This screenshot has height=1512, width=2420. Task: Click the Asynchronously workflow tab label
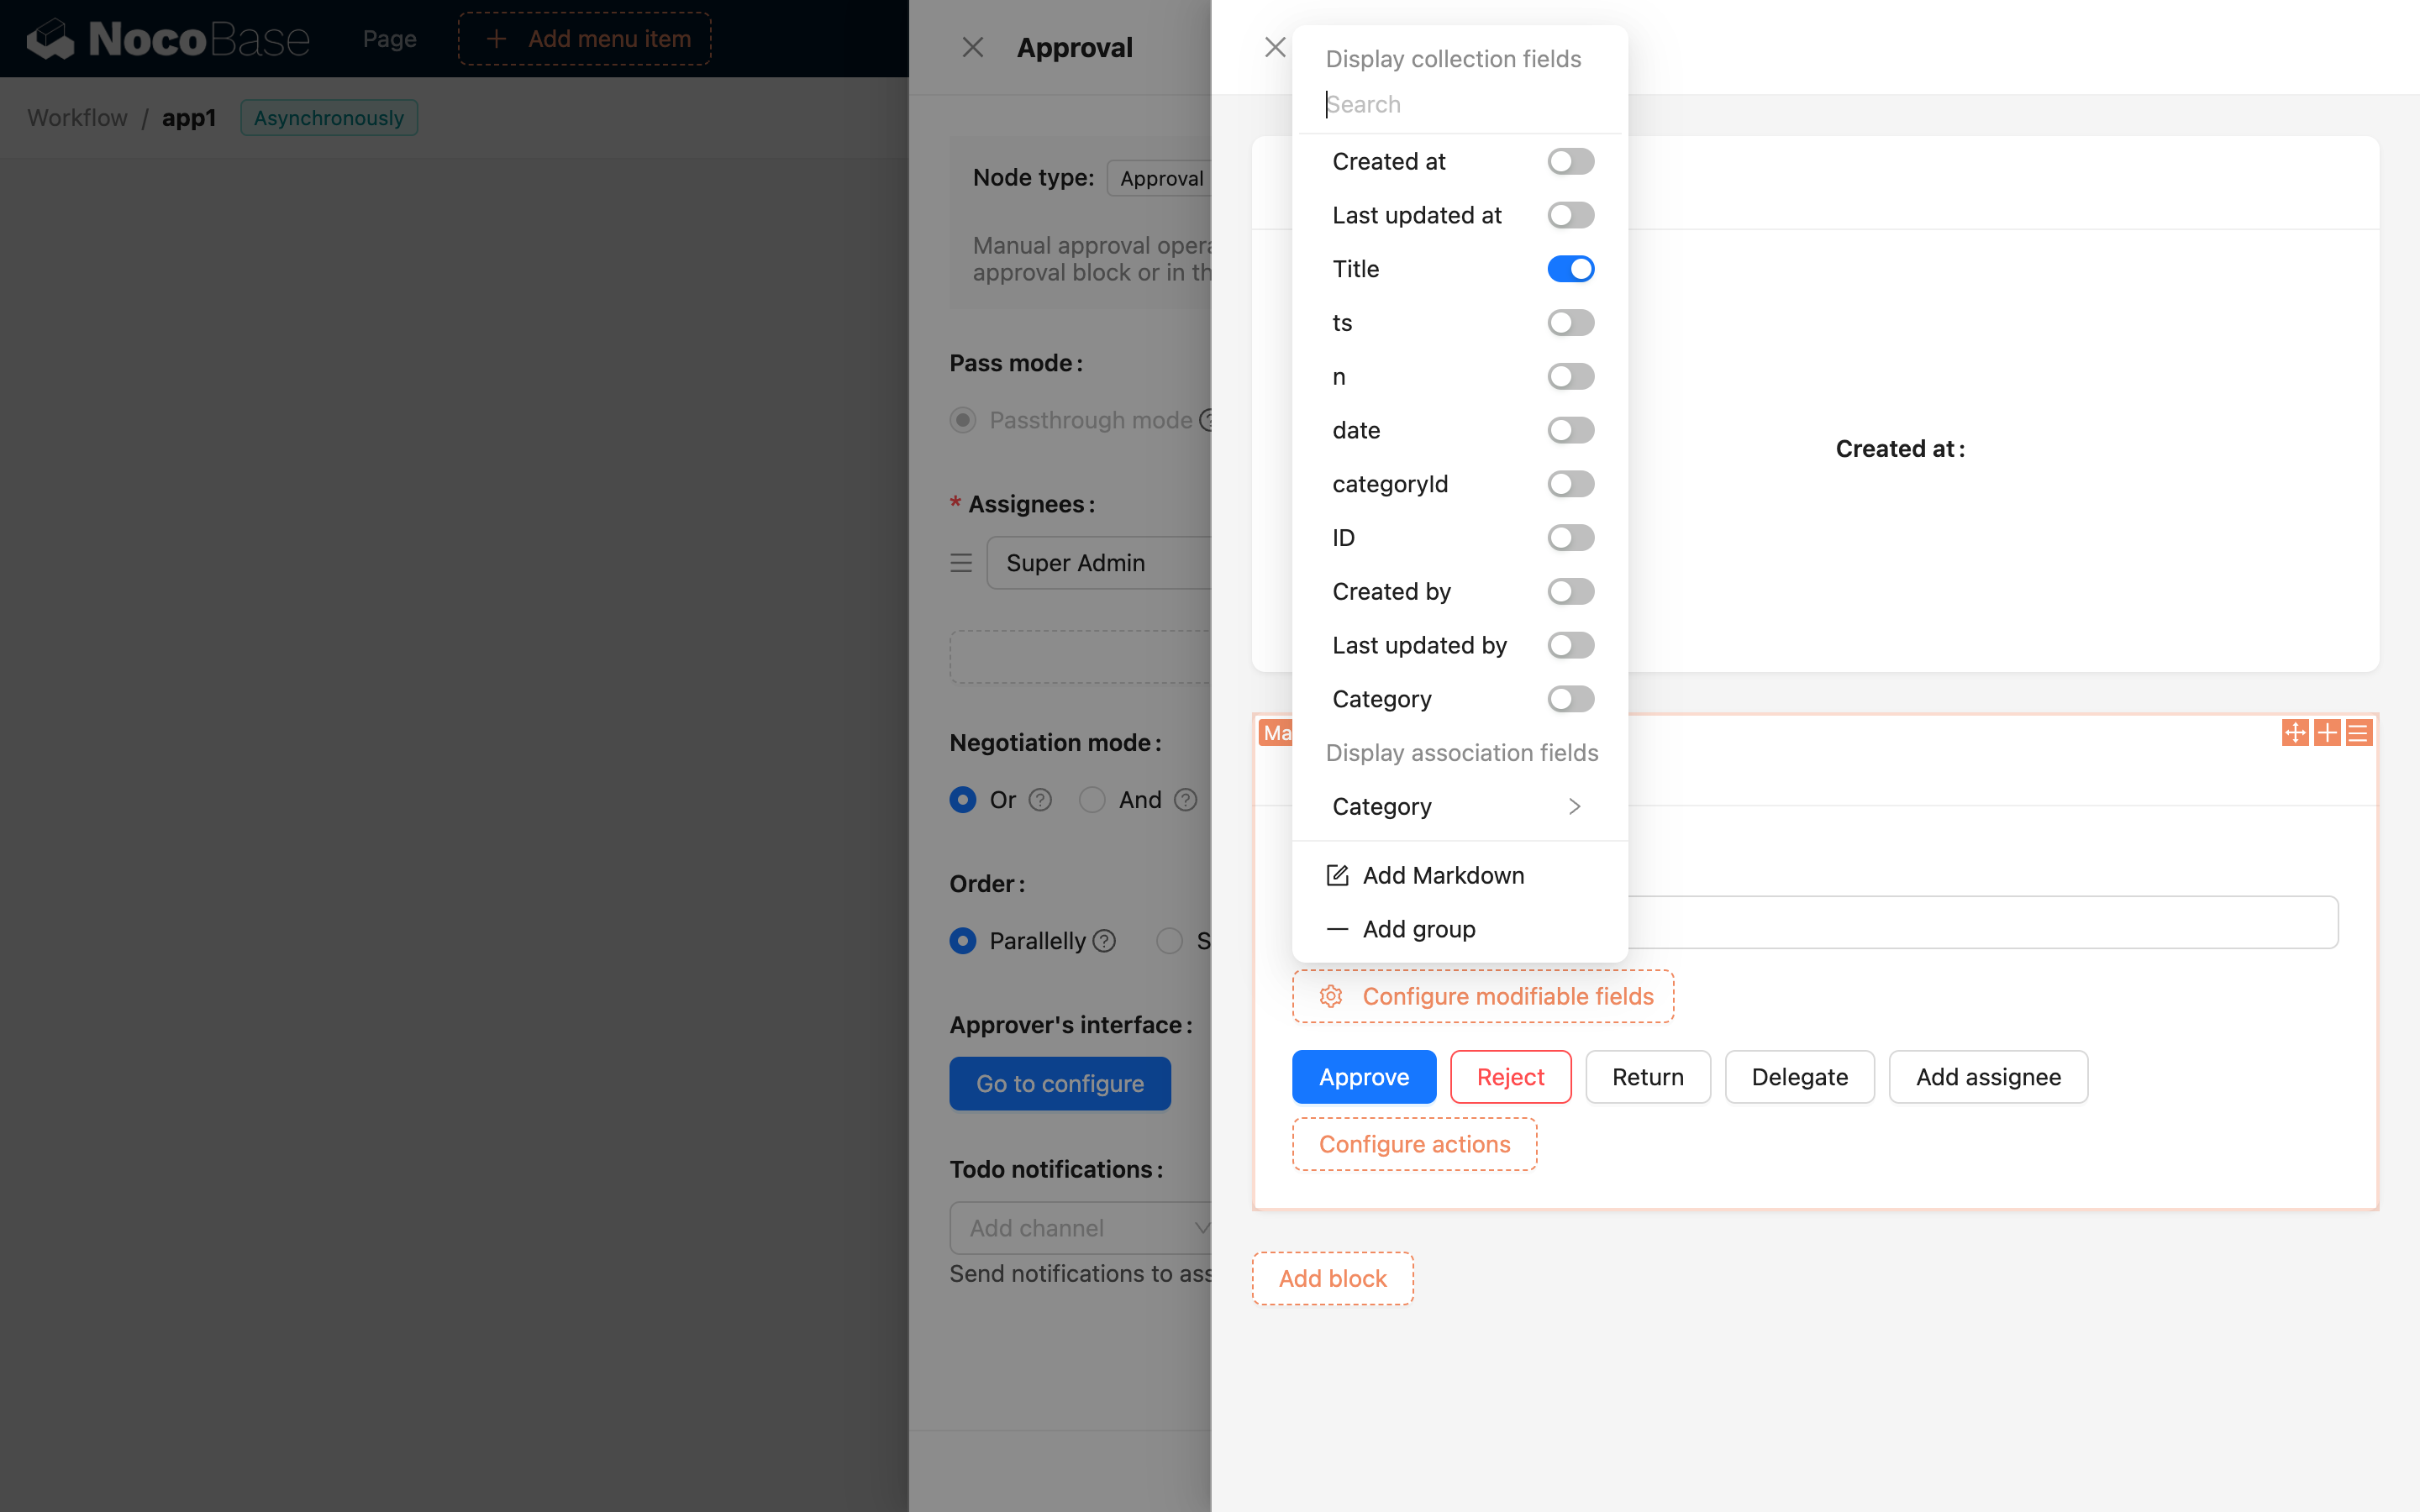[329, 117]
